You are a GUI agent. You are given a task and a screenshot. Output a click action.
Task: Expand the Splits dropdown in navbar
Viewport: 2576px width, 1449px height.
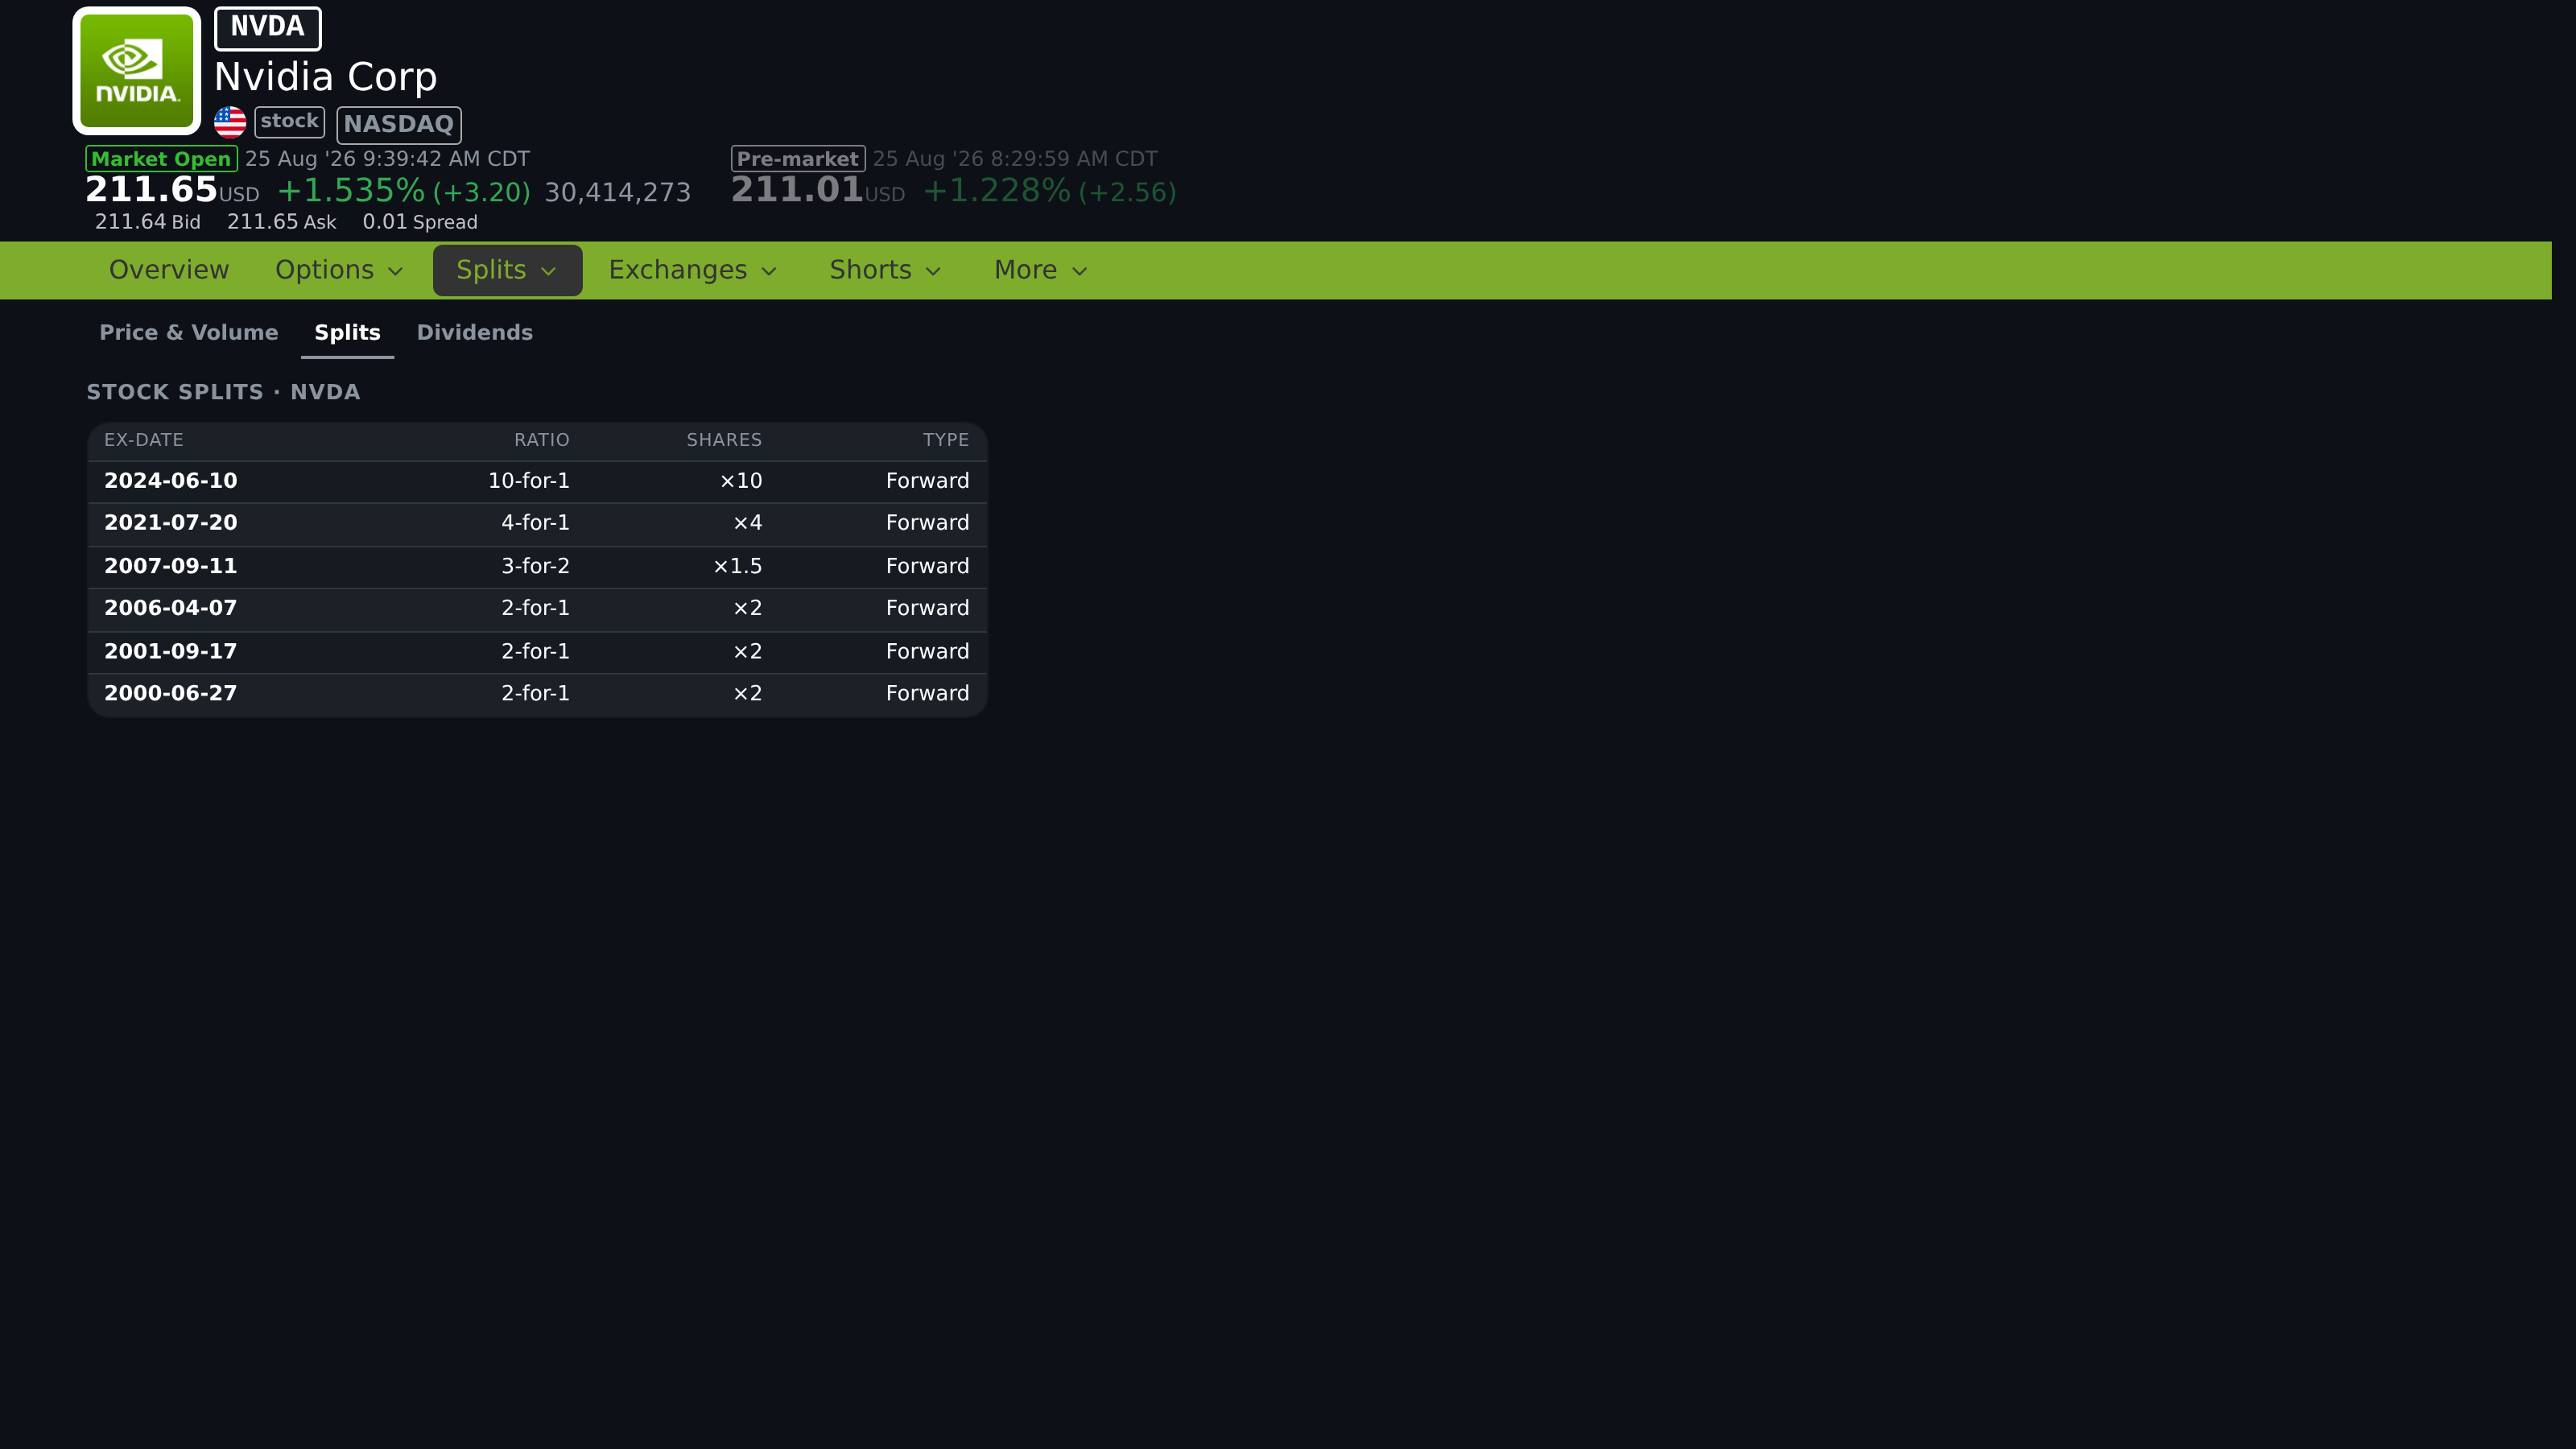click(x=507, y=270)
